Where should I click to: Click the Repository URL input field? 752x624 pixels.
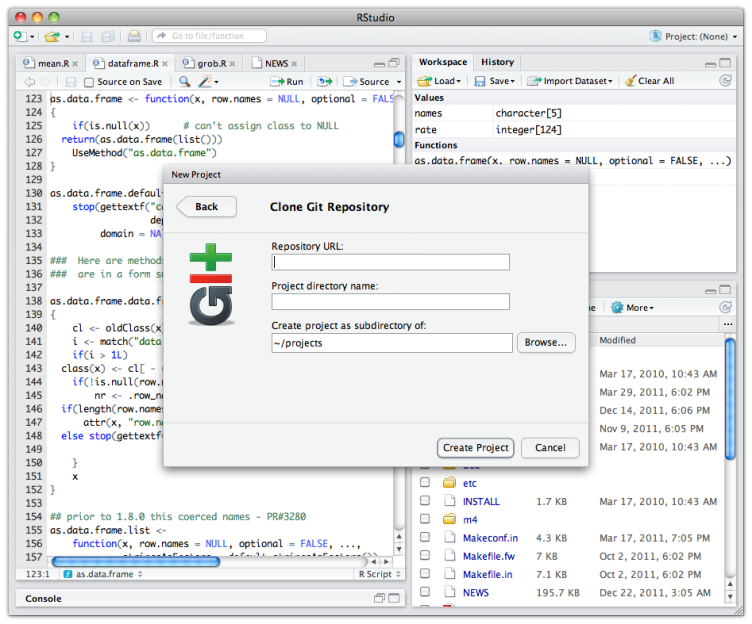pos(390,262)
